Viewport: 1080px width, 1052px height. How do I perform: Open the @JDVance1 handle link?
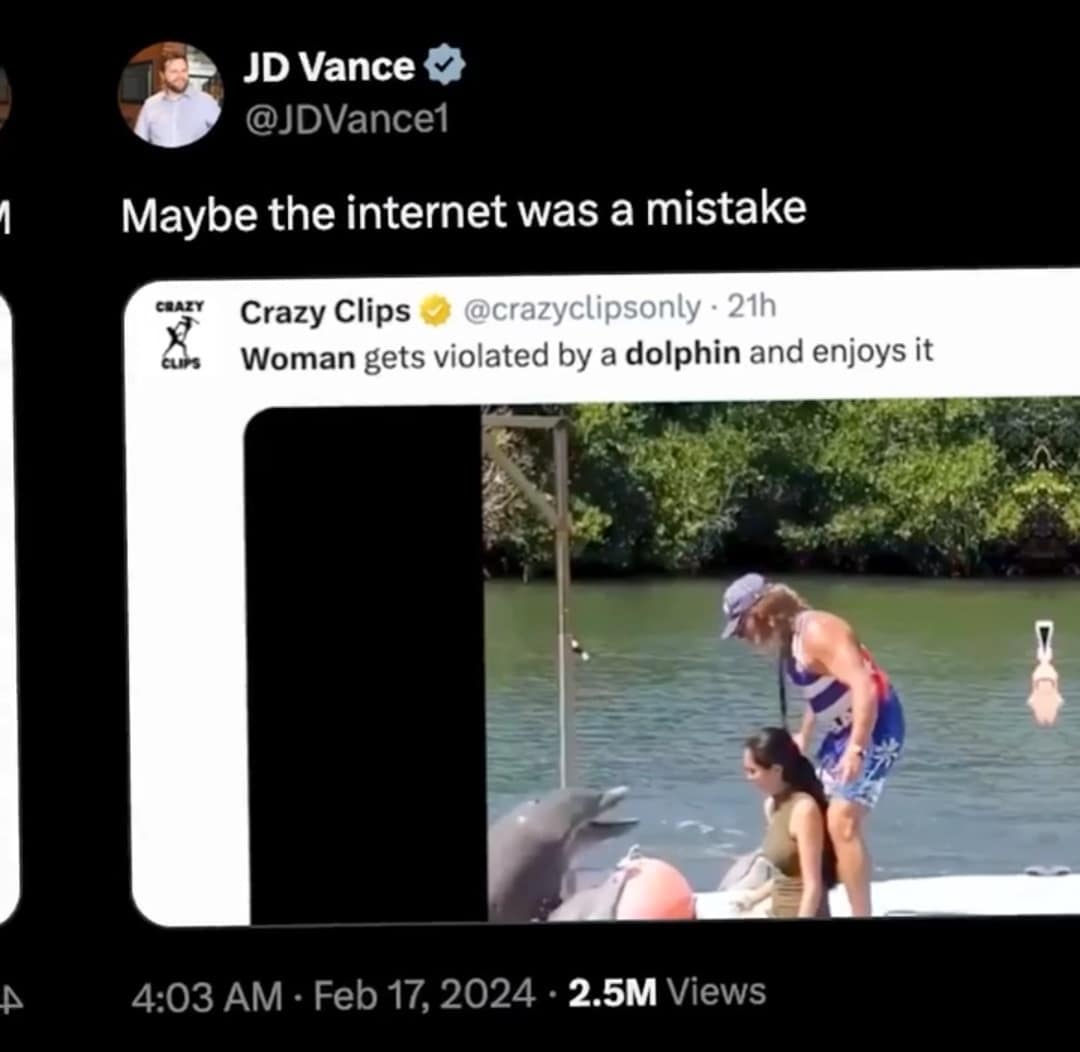tap(346, 119)
